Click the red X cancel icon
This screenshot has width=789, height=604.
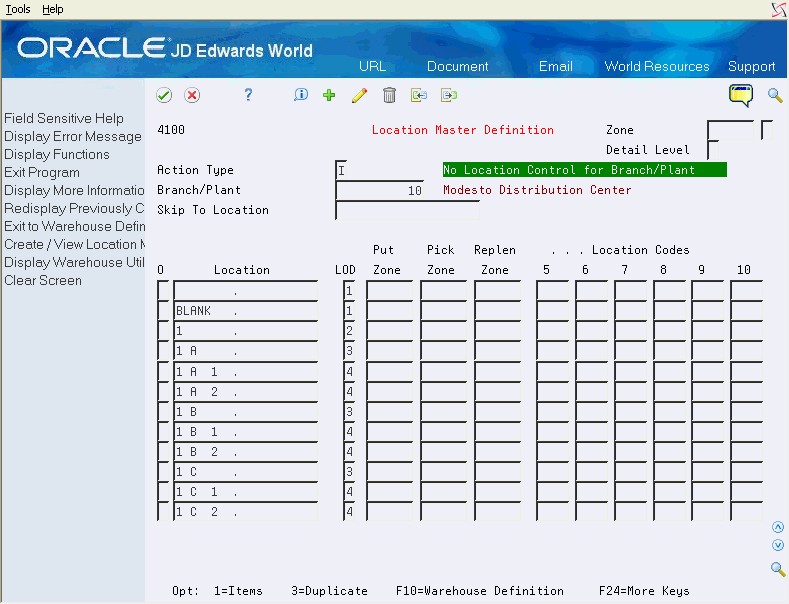[192, 95]
